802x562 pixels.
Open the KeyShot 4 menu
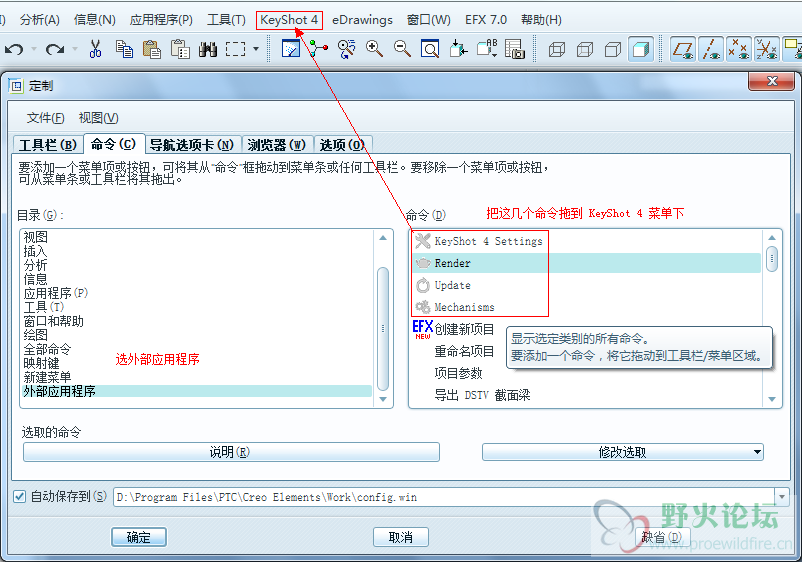289,20
